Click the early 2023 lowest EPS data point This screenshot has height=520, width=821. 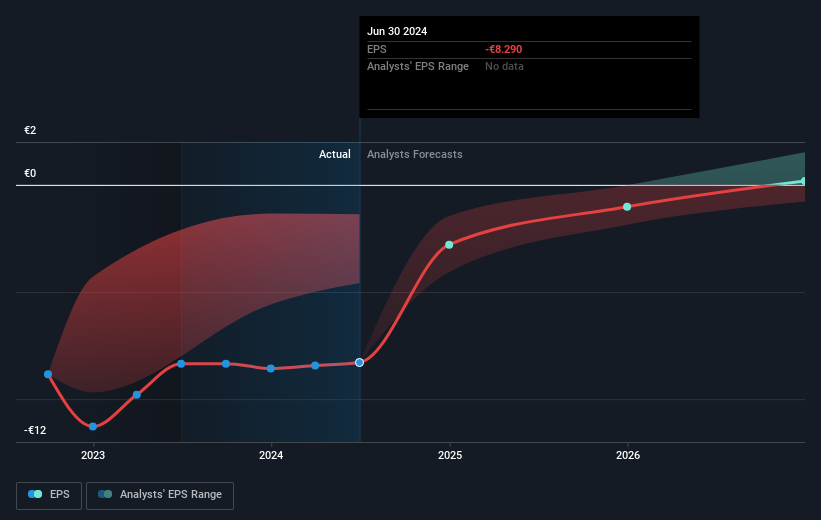pyautogui.click(x=93, y=426)
